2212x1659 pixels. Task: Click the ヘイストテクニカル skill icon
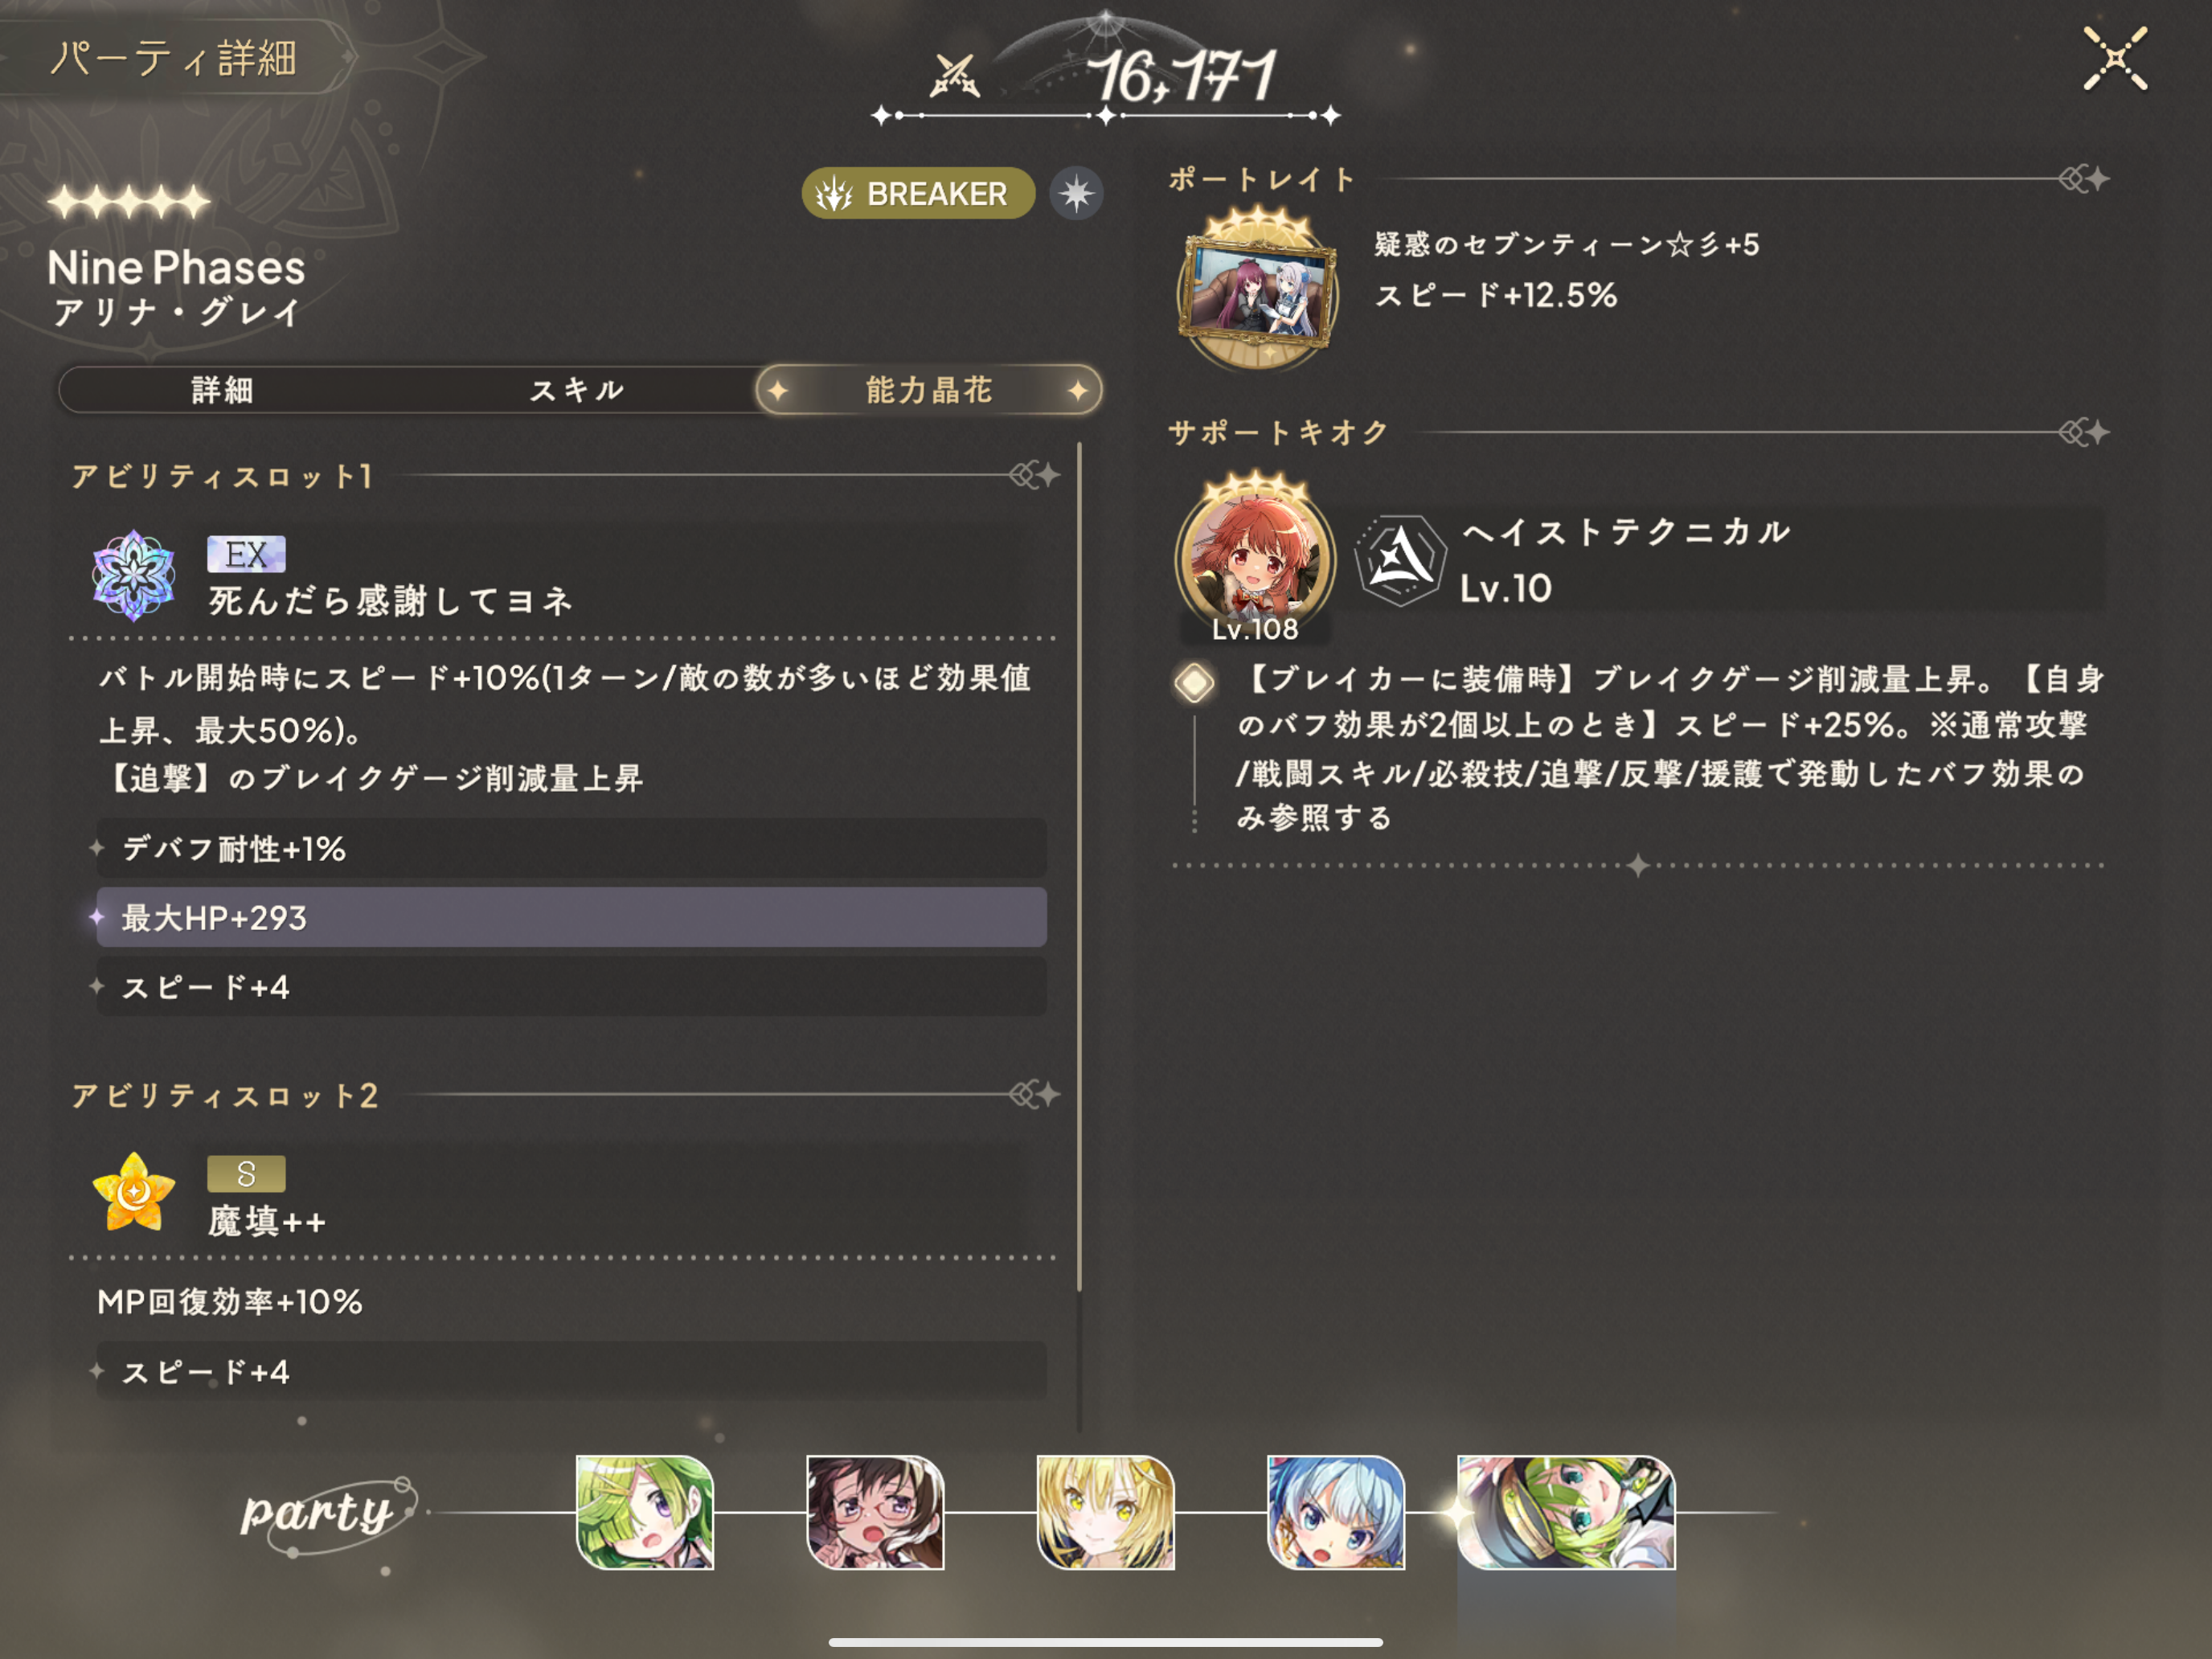tap(1400, 560)
